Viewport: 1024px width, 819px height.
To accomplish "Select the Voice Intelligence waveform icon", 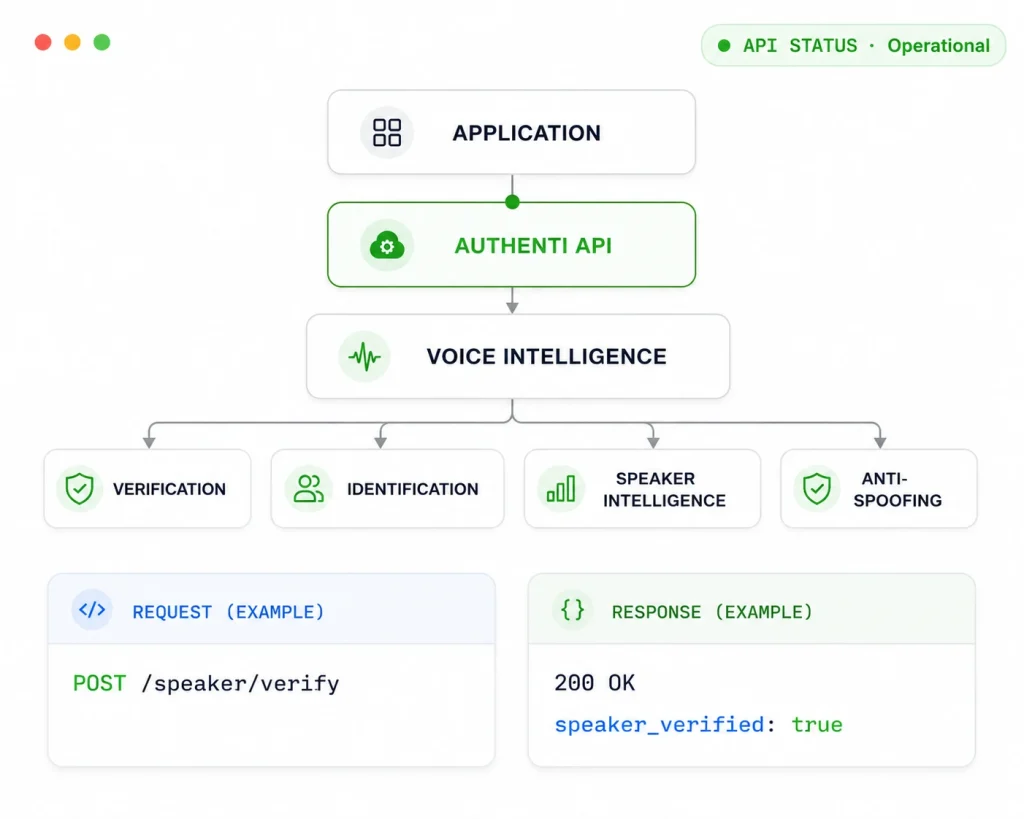I will [x=364, y=357].
